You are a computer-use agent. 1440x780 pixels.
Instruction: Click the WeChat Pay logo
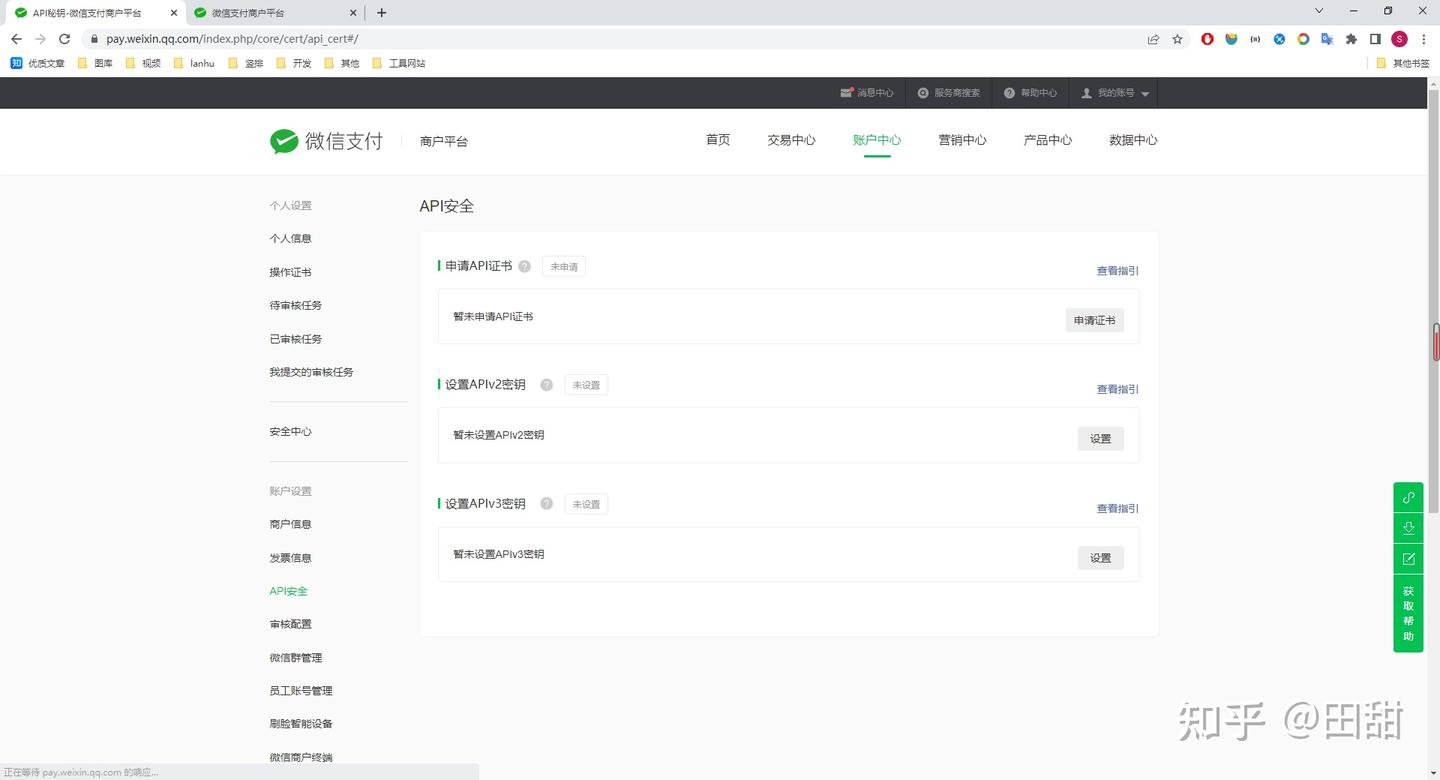point(326,141)
